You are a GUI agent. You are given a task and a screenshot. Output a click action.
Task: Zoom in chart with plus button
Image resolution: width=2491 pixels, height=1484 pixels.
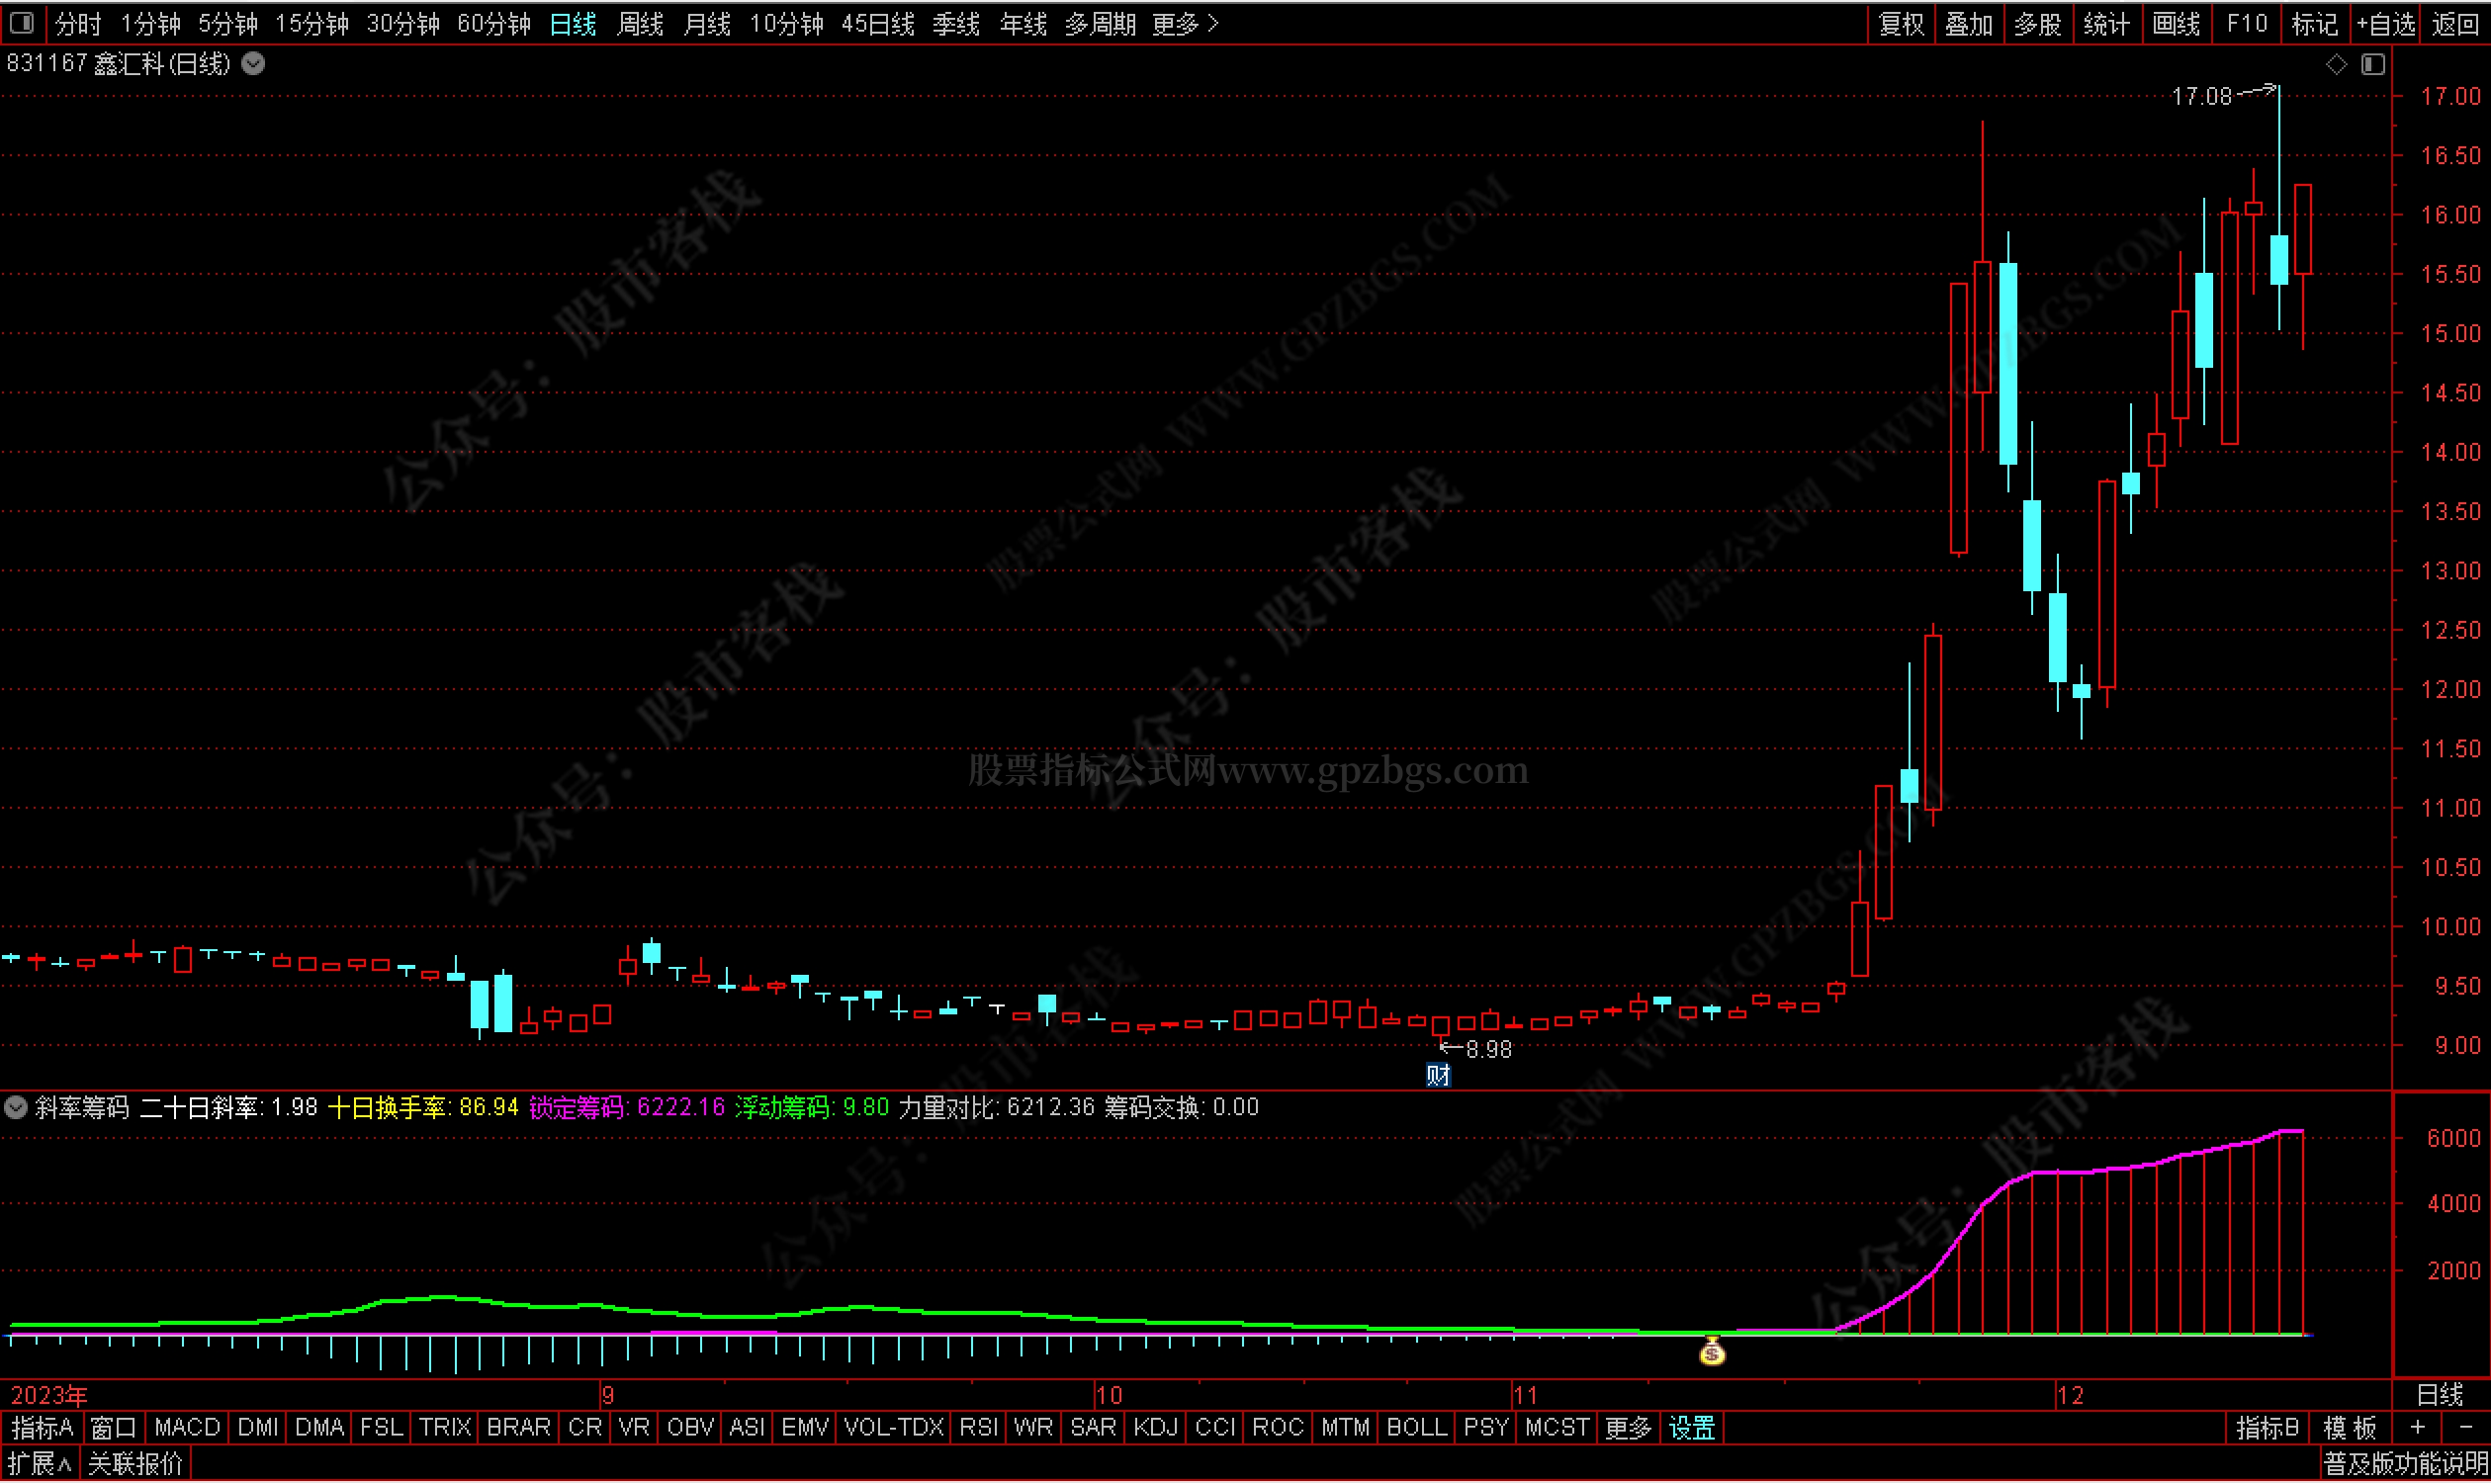click(2417, 1428)
